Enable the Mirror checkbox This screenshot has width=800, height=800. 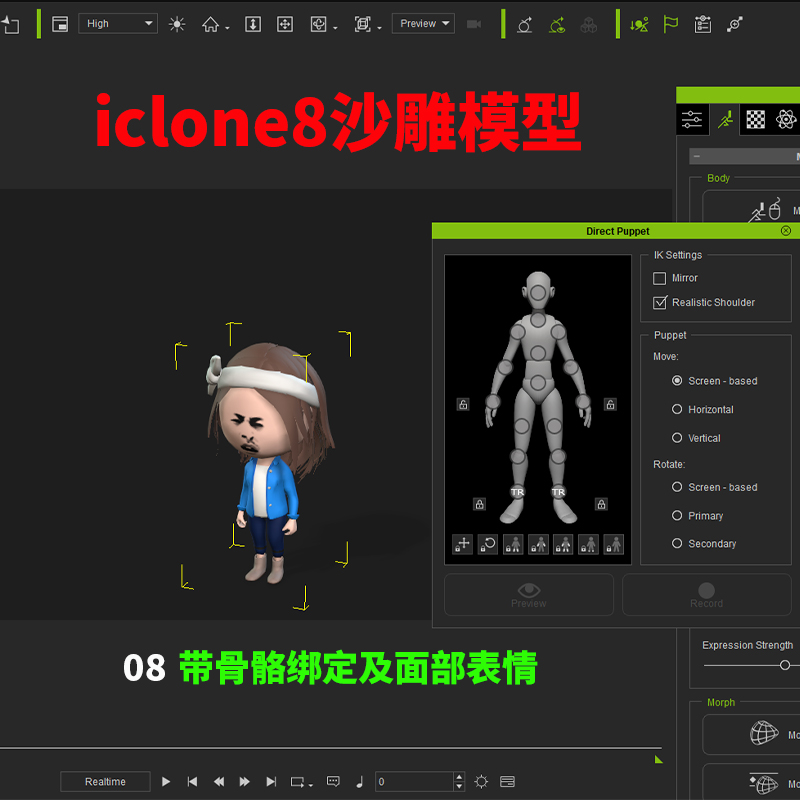click(x=662, y=278)
